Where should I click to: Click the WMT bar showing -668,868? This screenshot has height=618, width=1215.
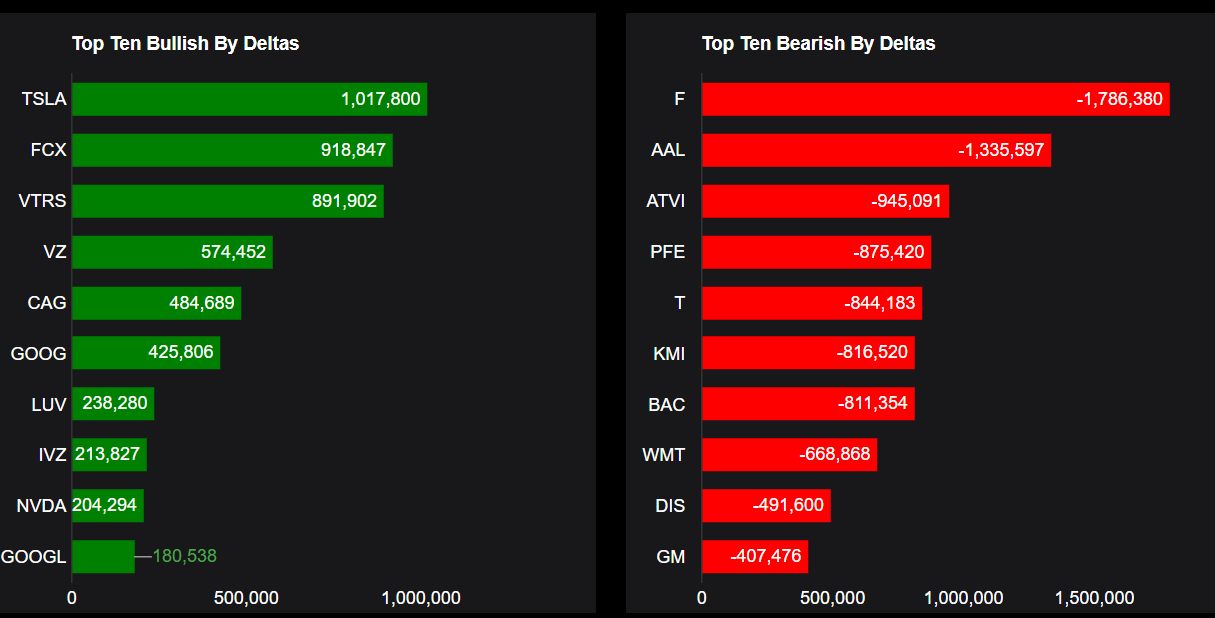pyautogui.click(x=789, y=455)
